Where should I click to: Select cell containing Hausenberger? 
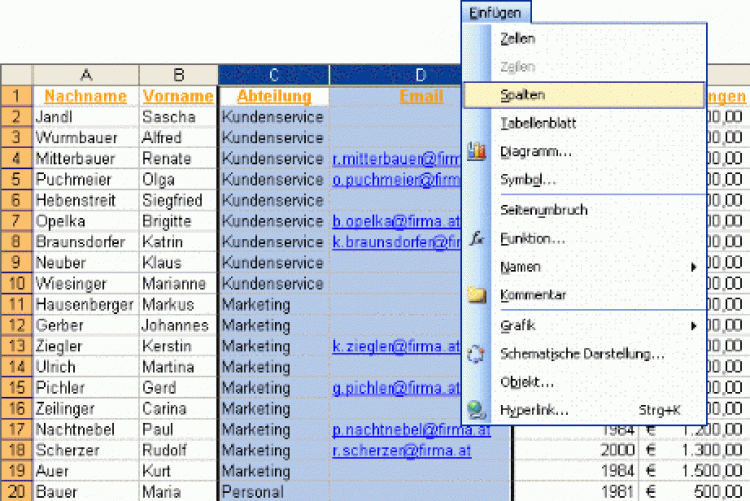(x=86, y=304)
